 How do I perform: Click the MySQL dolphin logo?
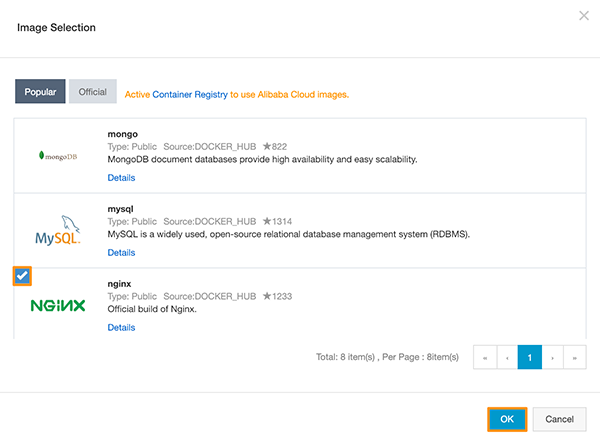point(57,232)
